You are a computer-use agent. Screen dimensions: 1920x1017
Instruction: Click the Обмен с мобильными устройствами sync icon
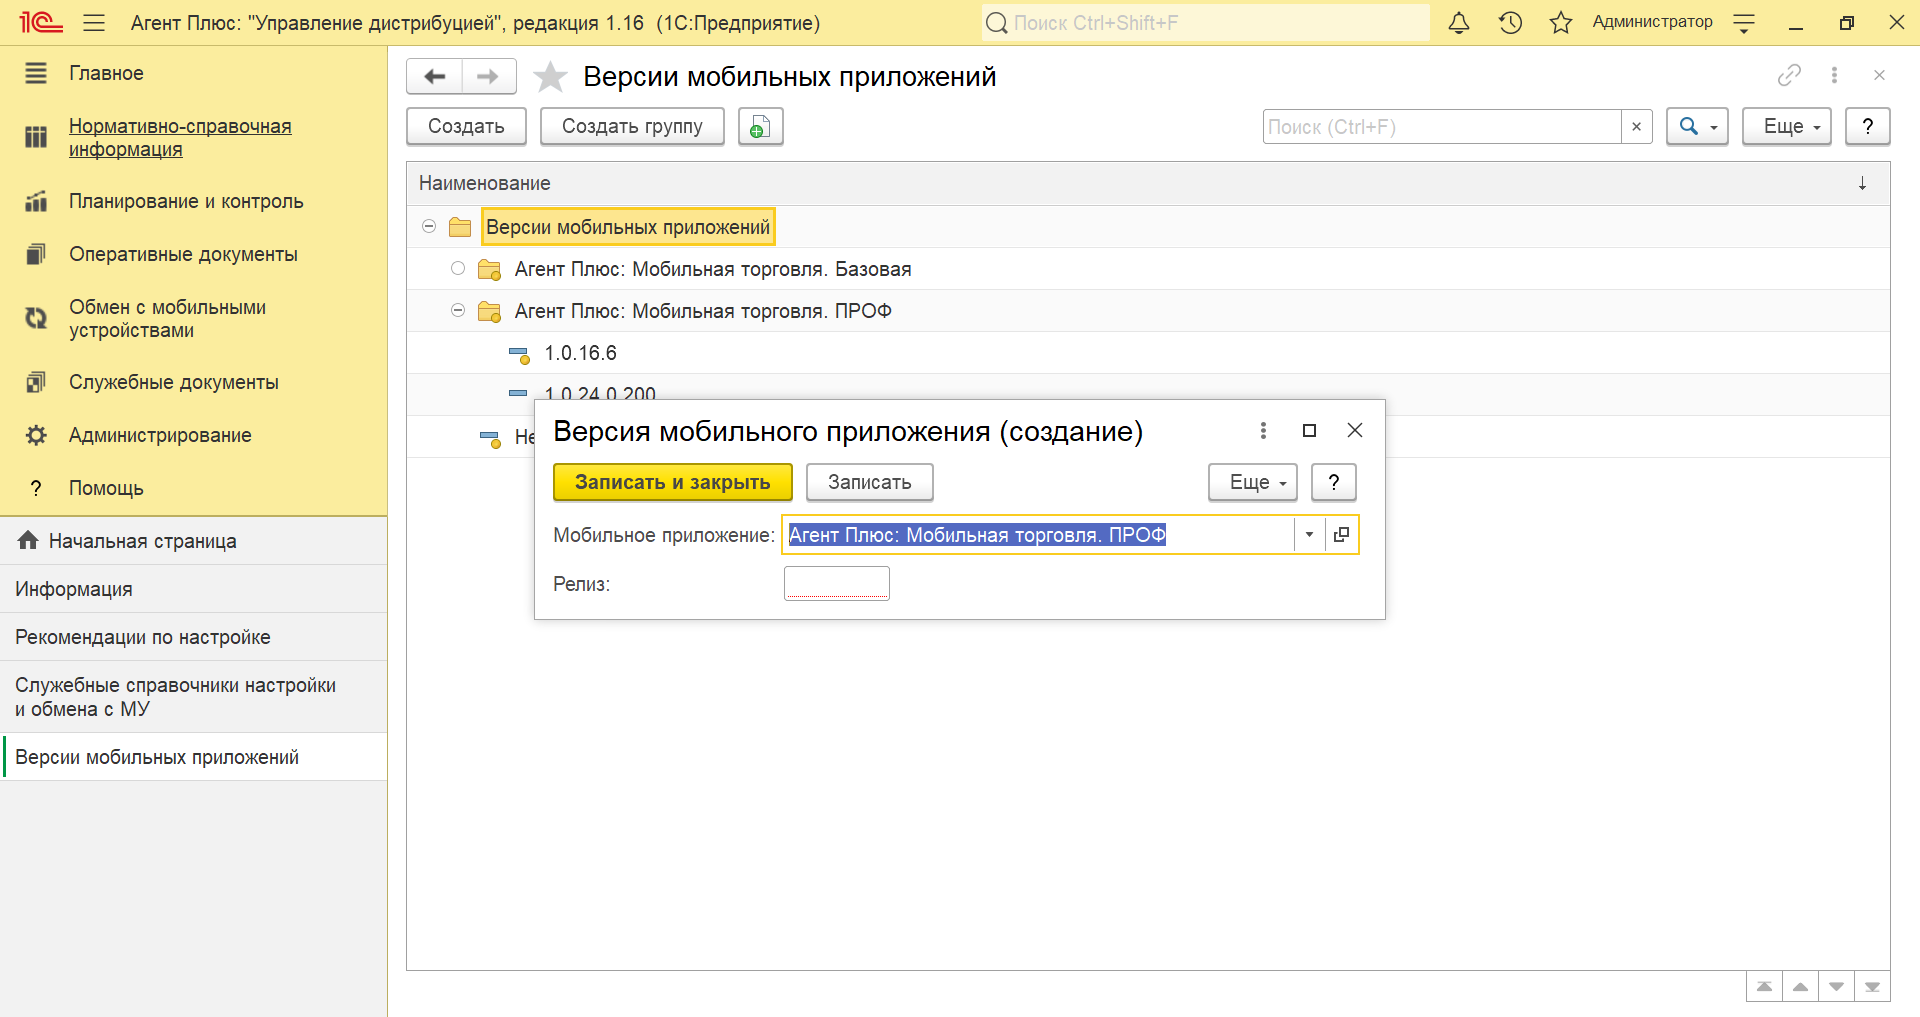point(36,318)
